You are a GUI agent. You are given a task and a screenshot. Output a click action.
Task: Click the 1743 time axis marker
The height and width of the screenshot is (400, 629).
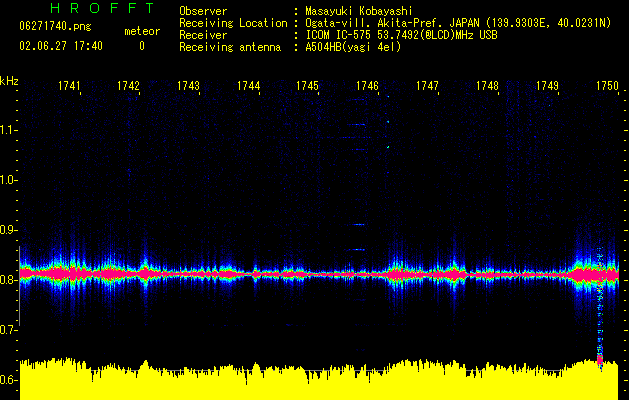point(189,86)
